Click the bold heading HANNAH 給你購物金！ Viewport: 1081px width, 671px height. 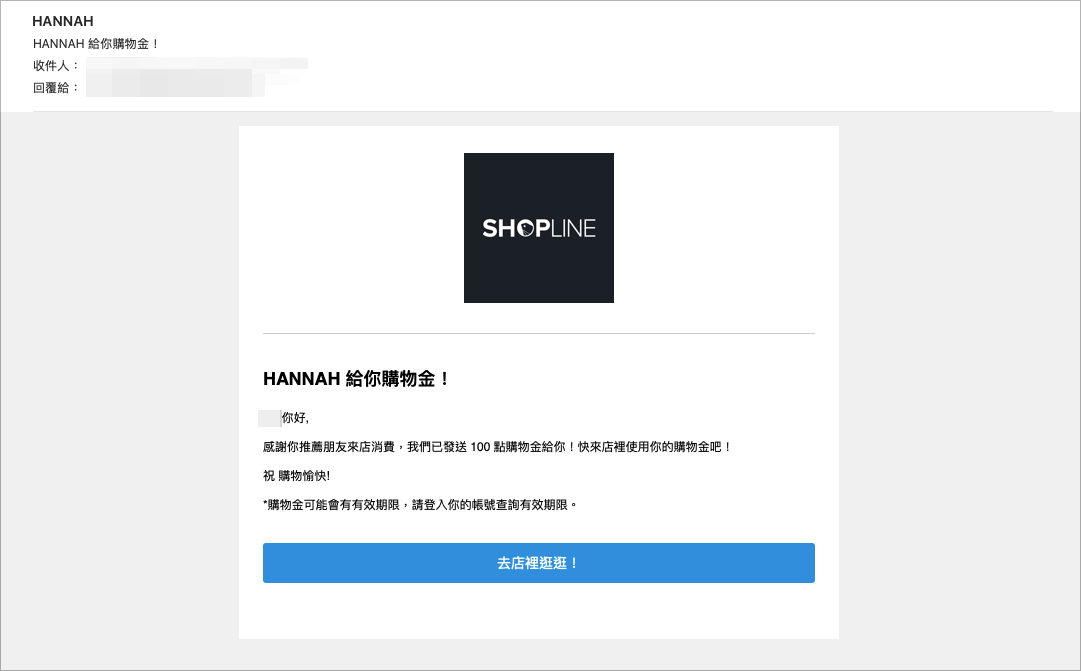pyautogui.click(x=356, y=379)
